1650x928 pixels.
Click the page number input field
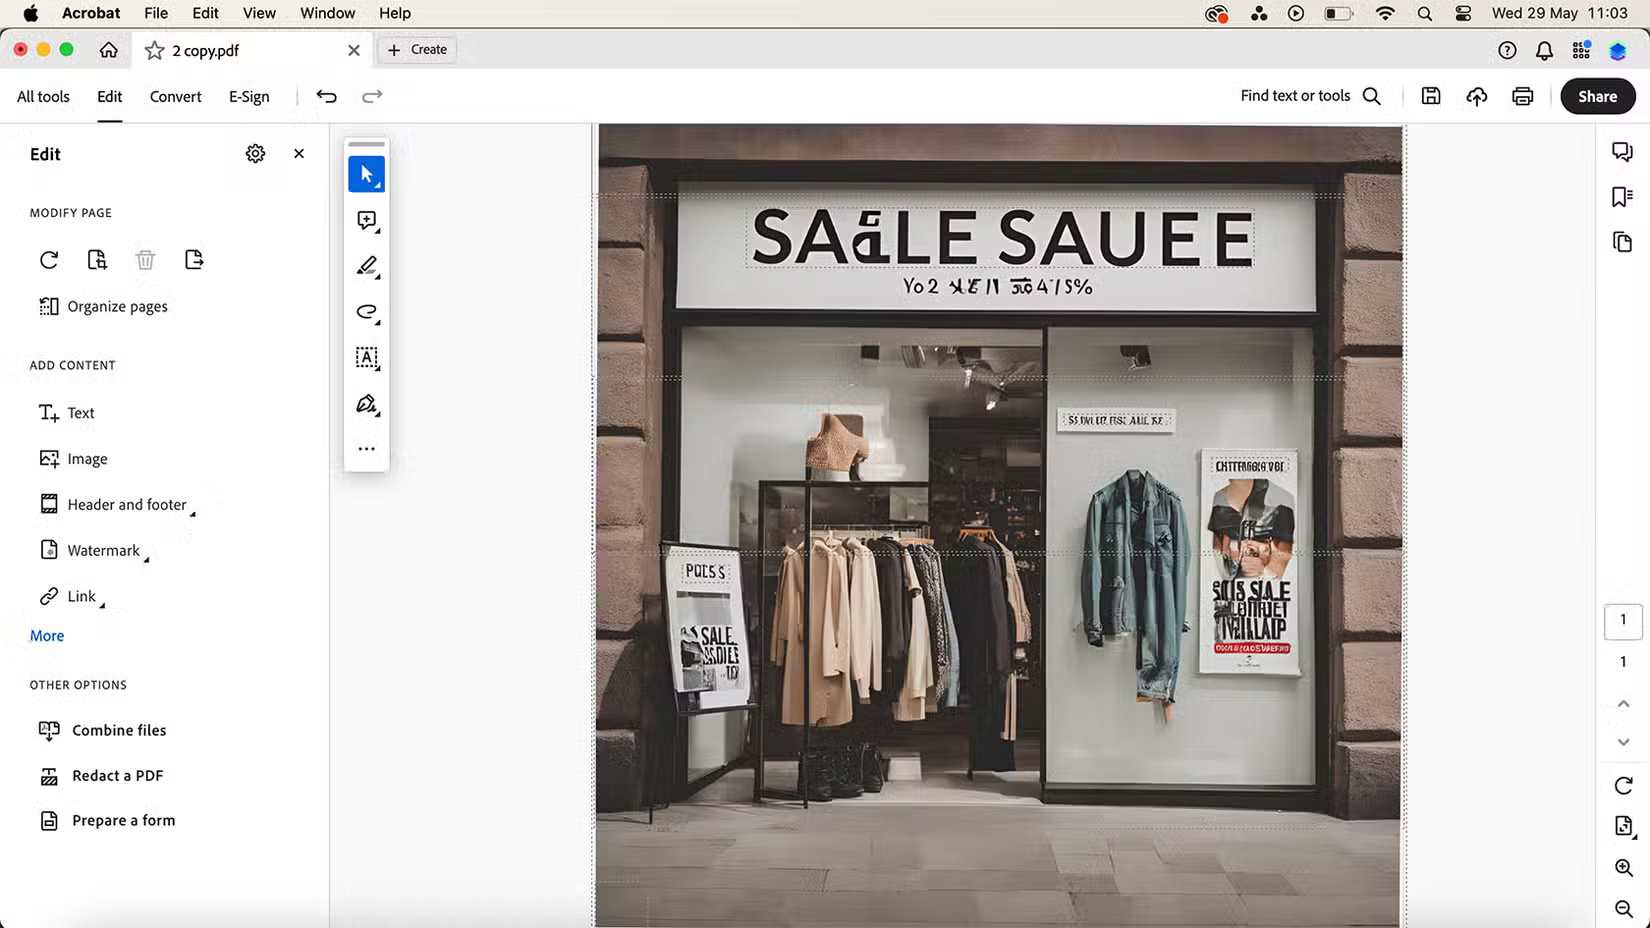tap(1623, 620)
